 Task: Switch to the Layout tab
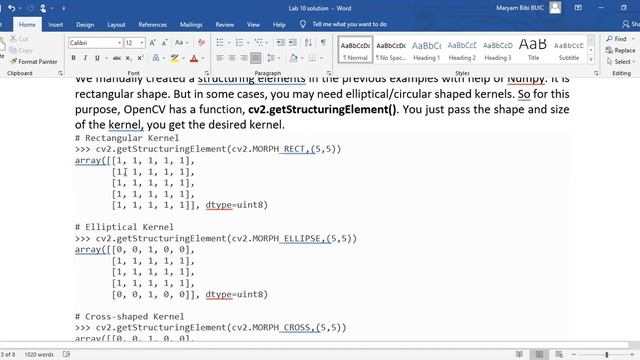coord(116,24)
